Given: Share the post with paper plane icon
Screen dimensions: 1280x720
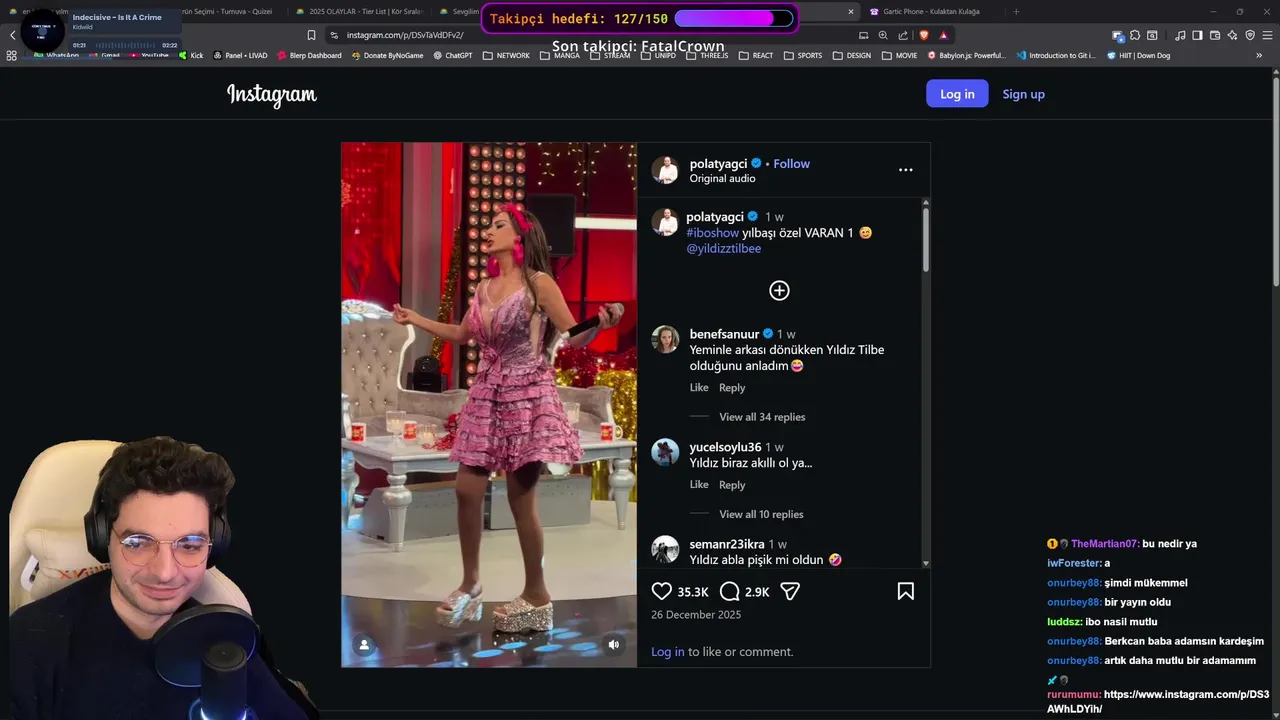Looking at the screenshot, I should [x=790, y=591].
